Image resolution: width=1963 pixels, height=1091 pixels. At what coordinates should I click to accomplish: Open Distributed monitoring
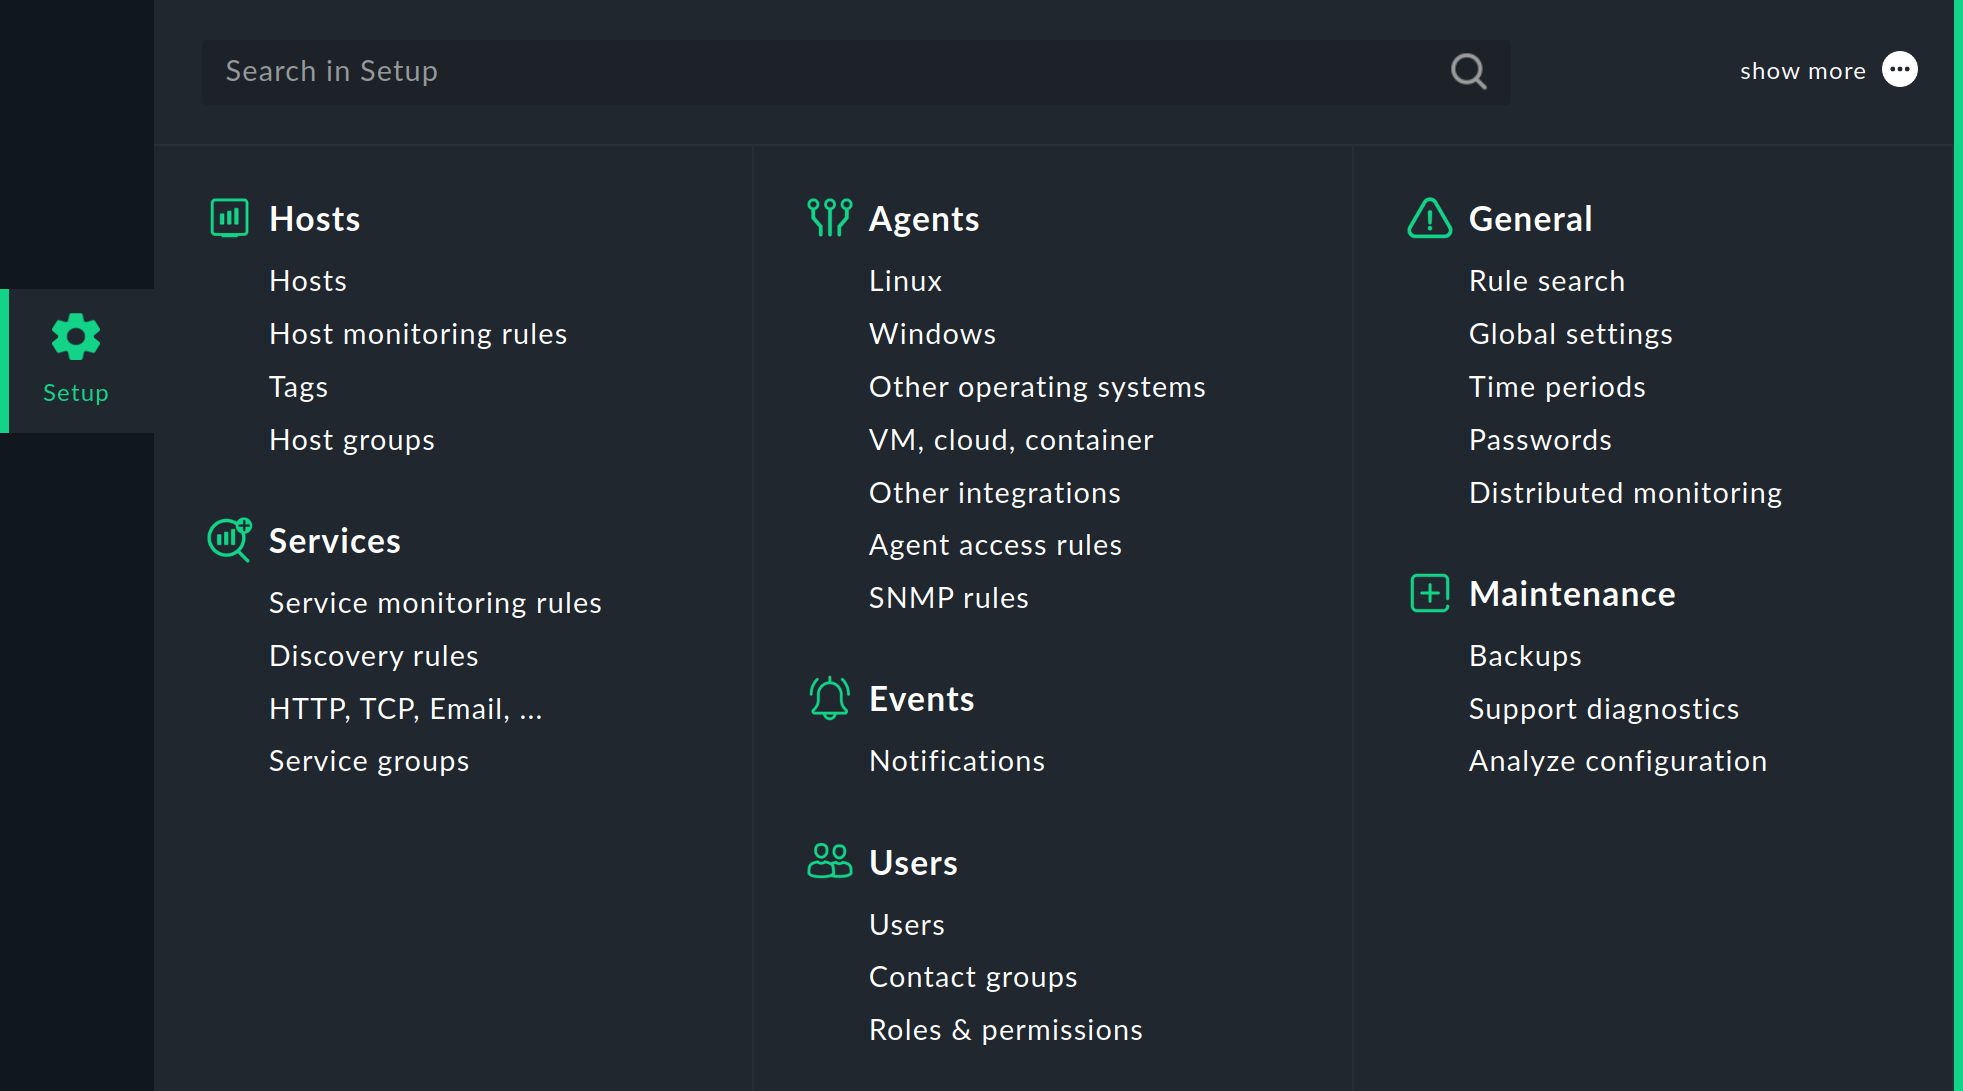[x=1625, y=493]
